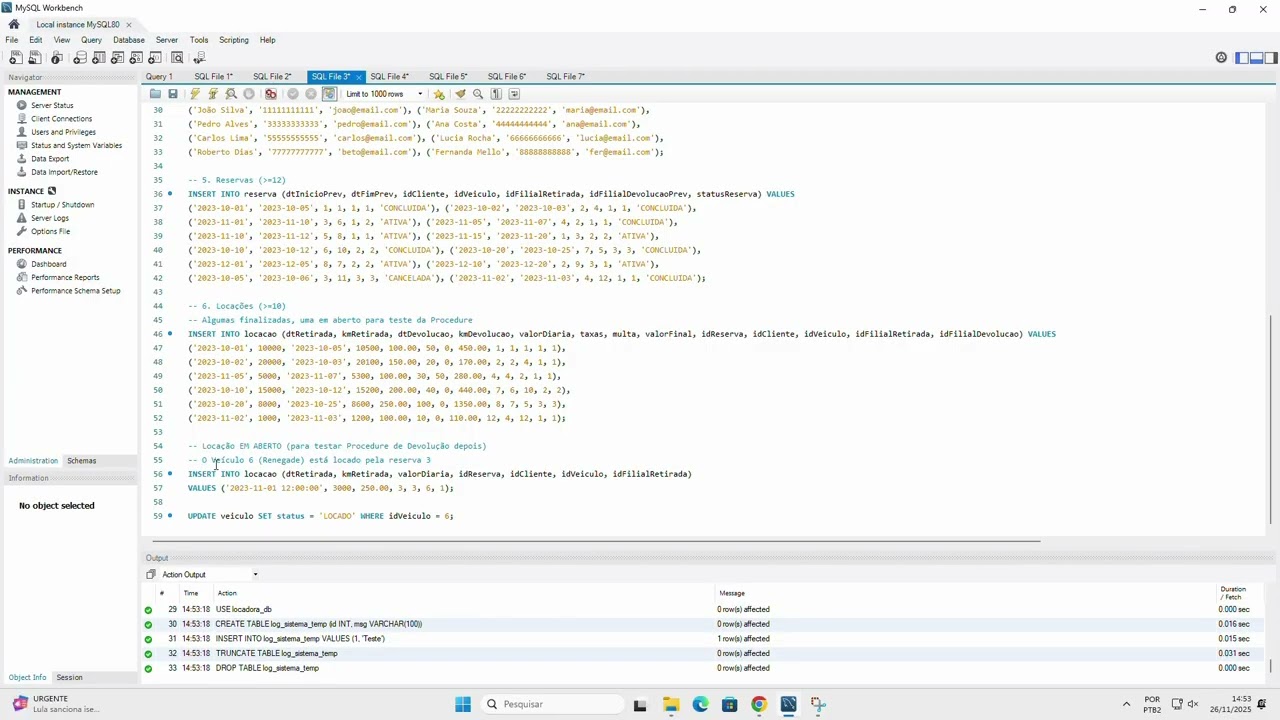Click the UPDATE veiculo statement on line 59
Viewport: 1280px width, 720px height.
320,516
